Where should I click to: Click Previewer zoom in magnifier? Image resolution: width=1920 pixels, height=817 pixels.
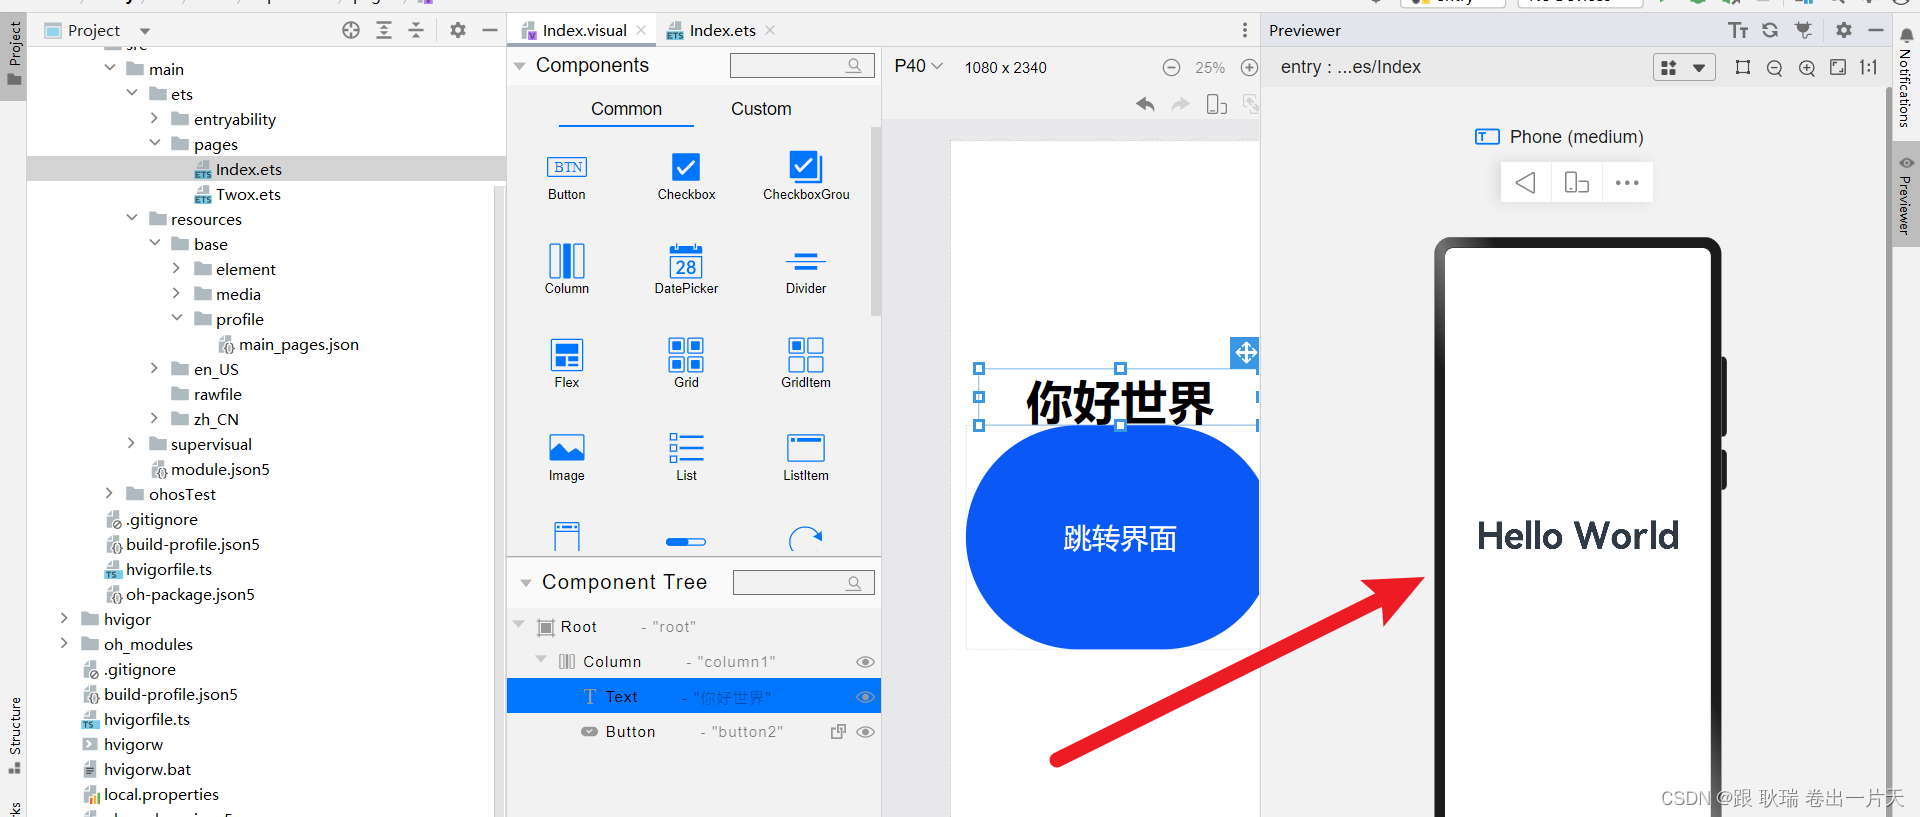(x=1807, y=68)
